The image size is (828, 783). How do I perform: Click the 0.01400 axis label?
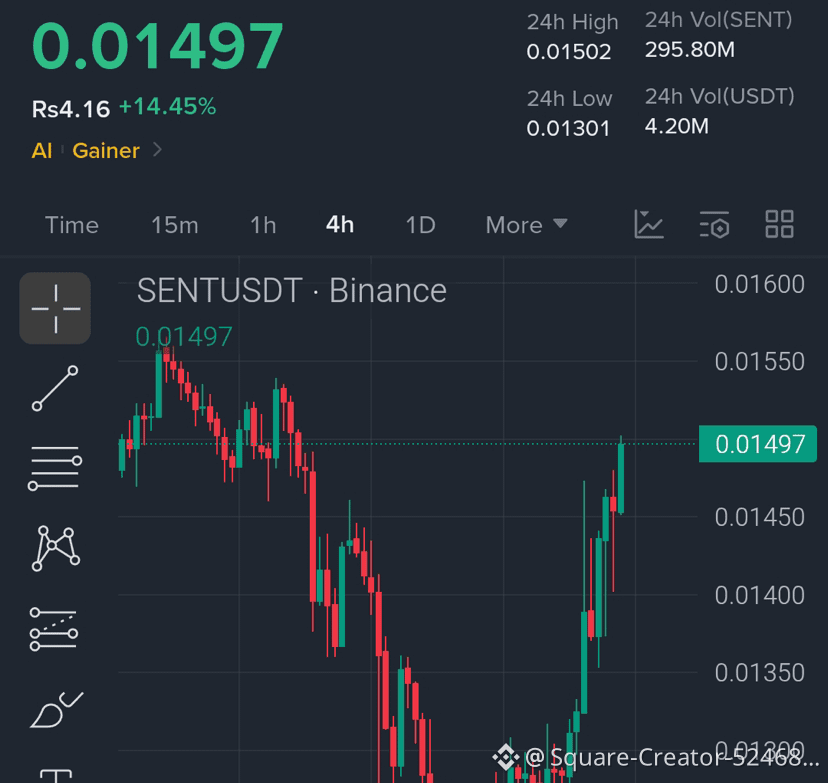[759, 596]
